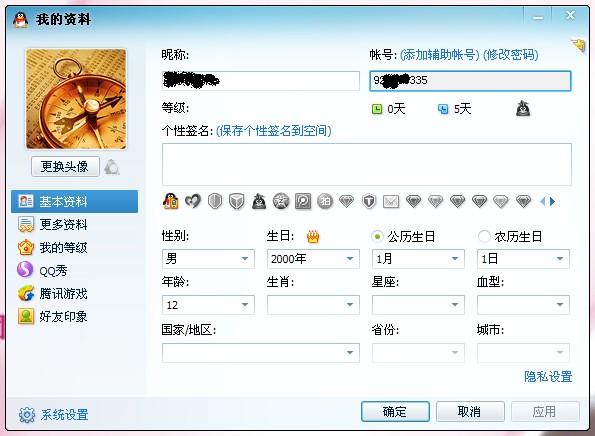
Task: Select 公历生日 radio button
Action: pos(377,236)
